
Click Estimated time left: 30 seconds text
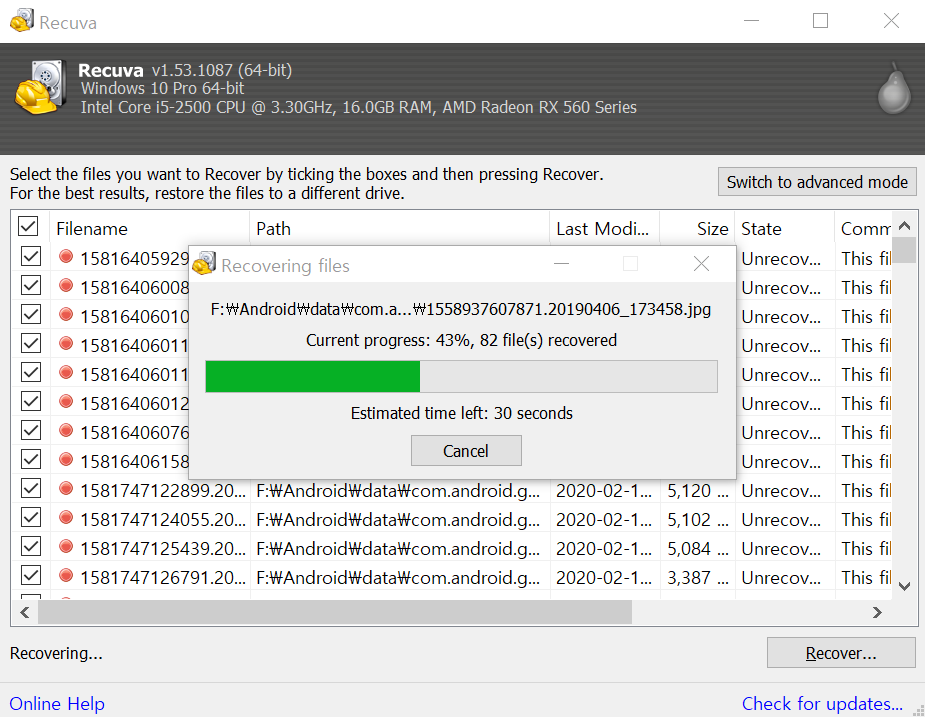461,413
